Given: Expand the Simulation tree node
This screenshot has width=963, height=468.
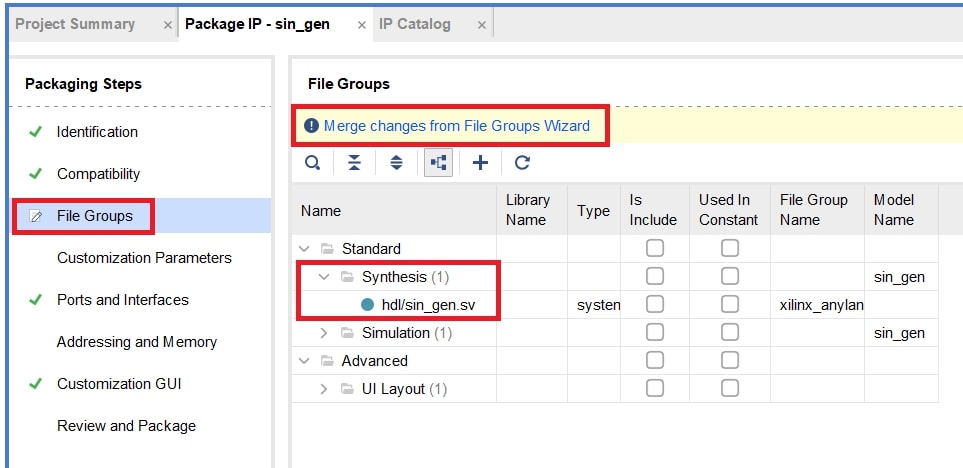Looking at the screenshot, I should pos(324,333).
